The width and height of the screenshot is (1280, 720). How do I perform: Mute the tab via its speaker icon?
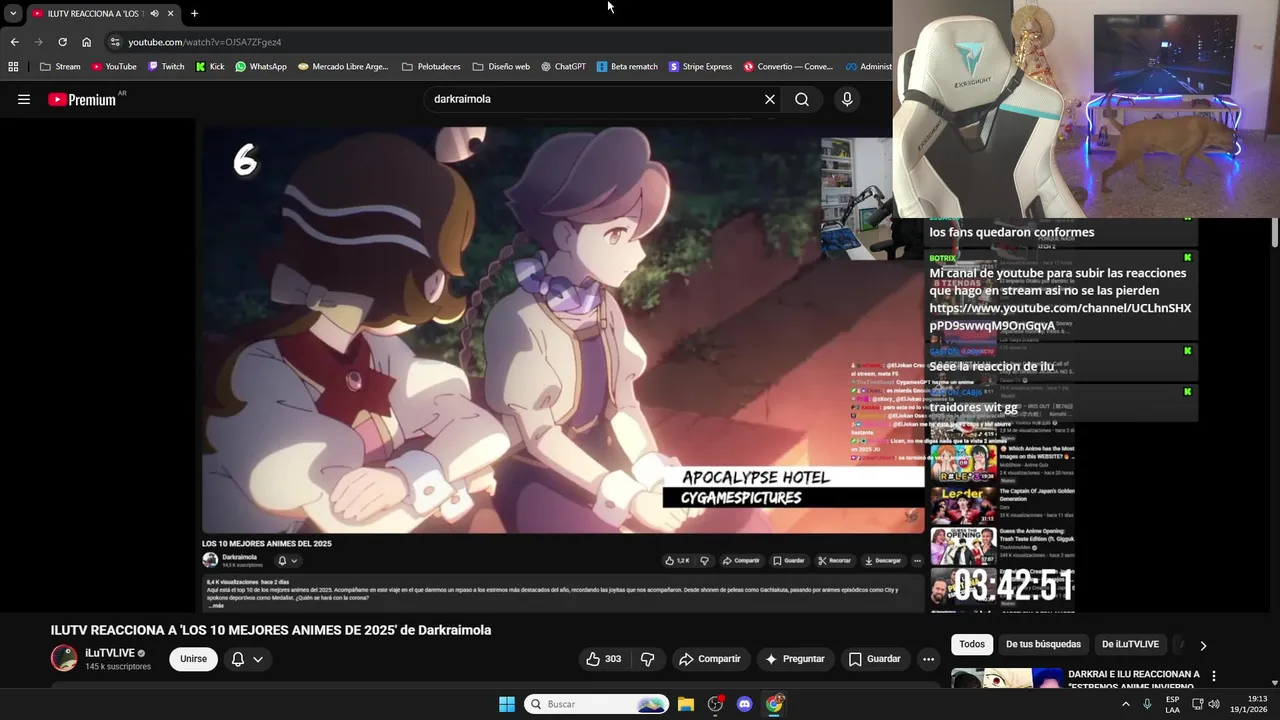point(154,14)
